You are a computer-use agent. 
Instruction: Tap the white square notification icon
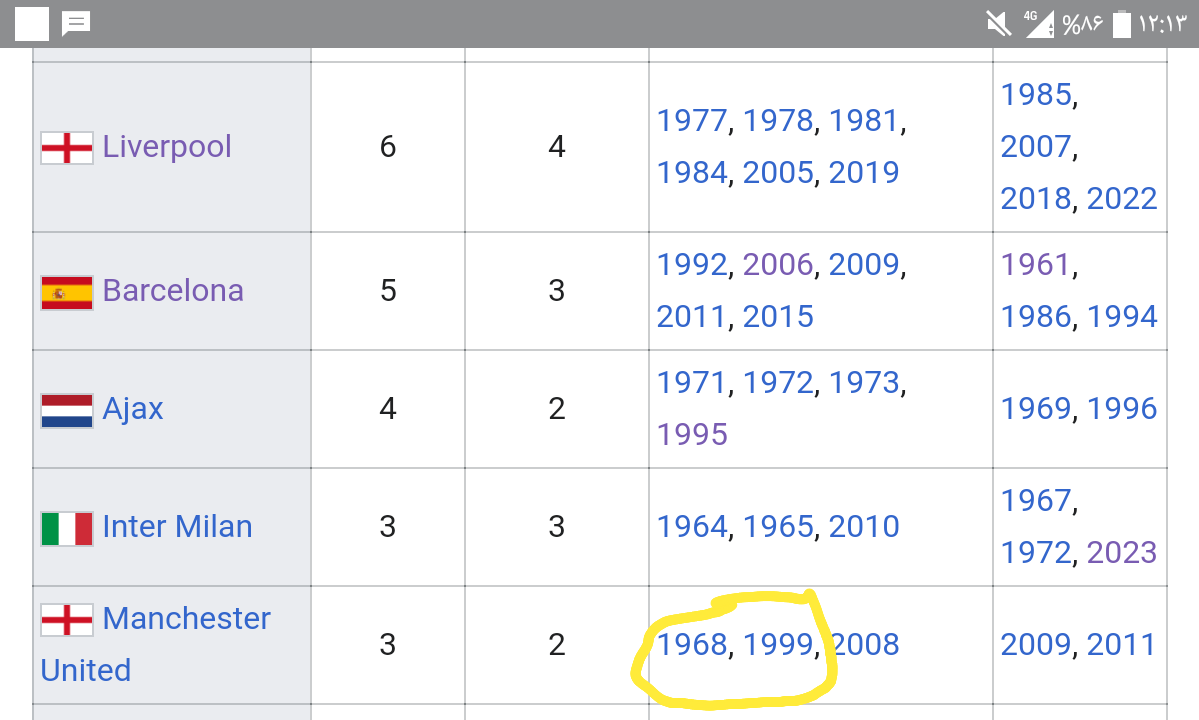click(31, 24)
